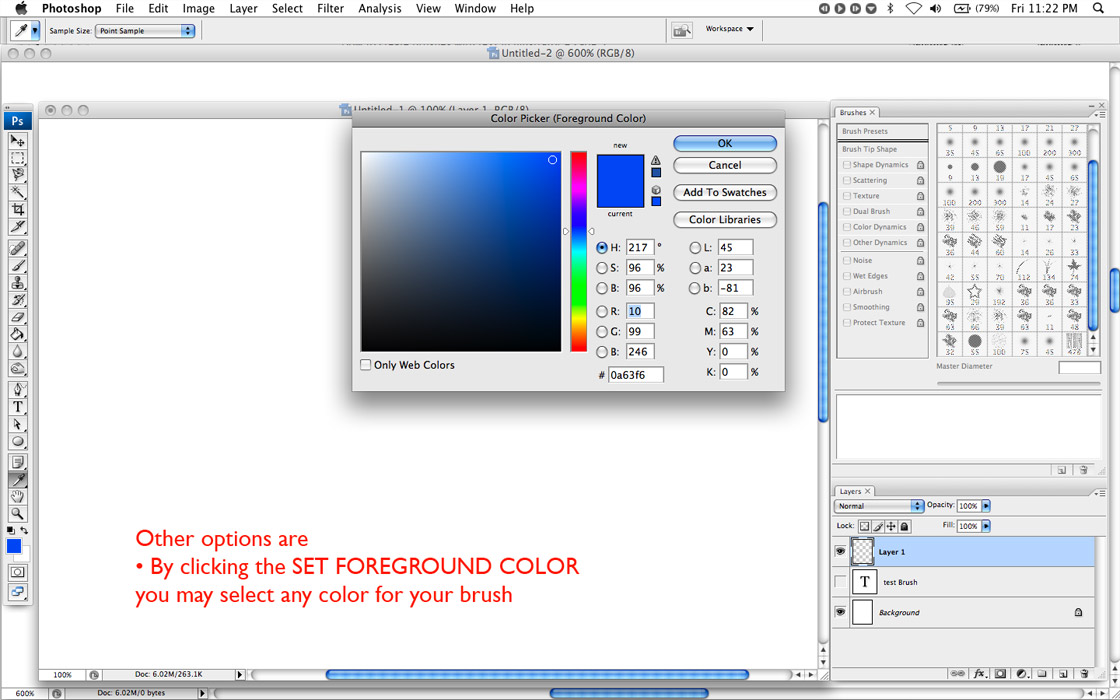Select the Pen tool
The height and width of the screenshot is (700, 1120).
pos(18,389)
